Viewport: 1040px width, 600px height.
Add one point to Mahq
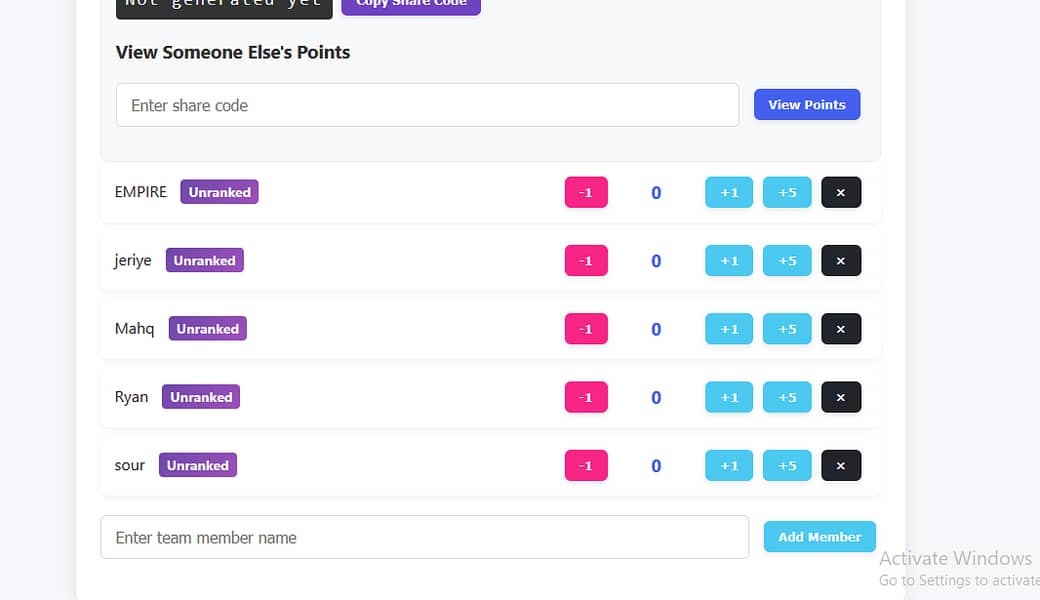point(729,329)
